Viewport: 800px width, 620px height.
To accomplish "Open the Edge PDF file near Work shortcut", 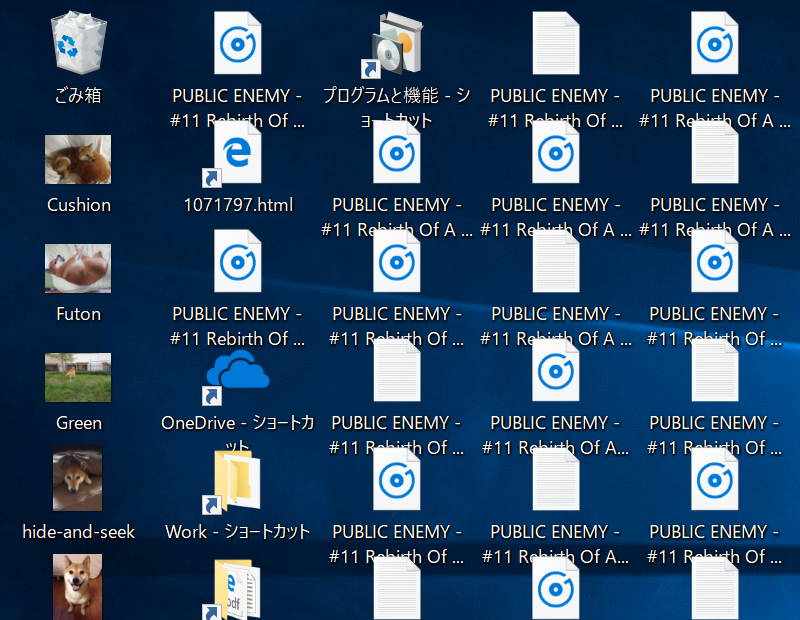I will (237, 595).
